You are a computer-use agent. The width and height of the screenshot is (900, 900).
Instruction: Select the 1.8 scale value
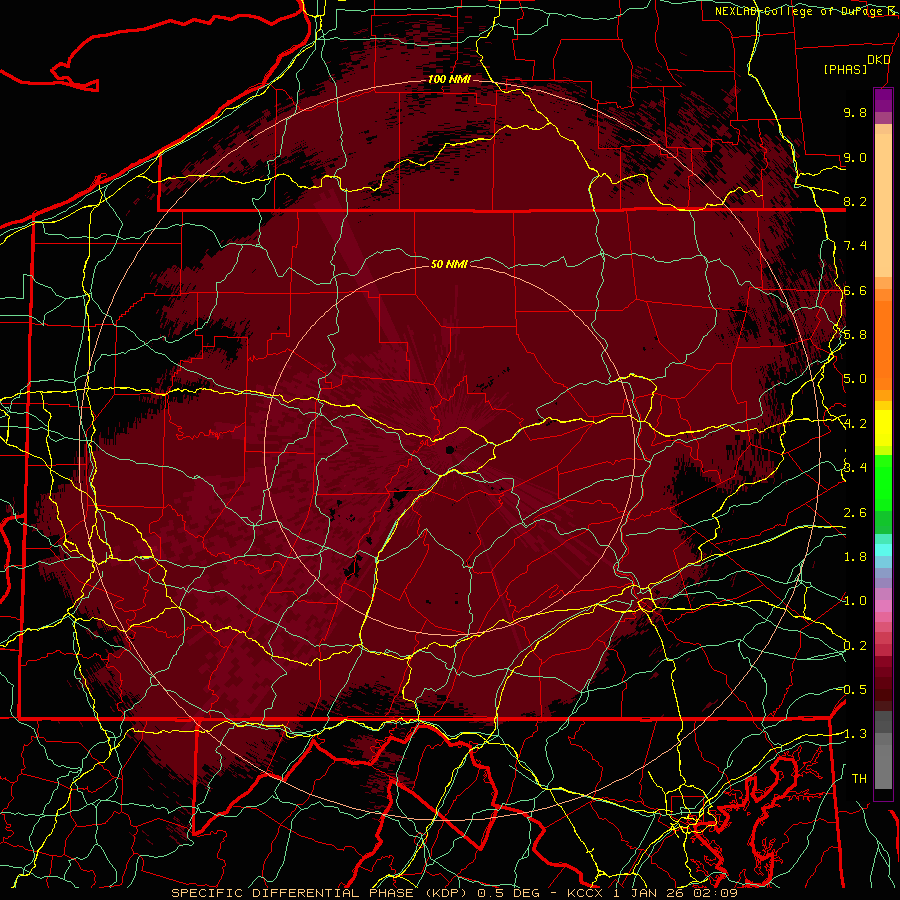click(x=855, y=557)
